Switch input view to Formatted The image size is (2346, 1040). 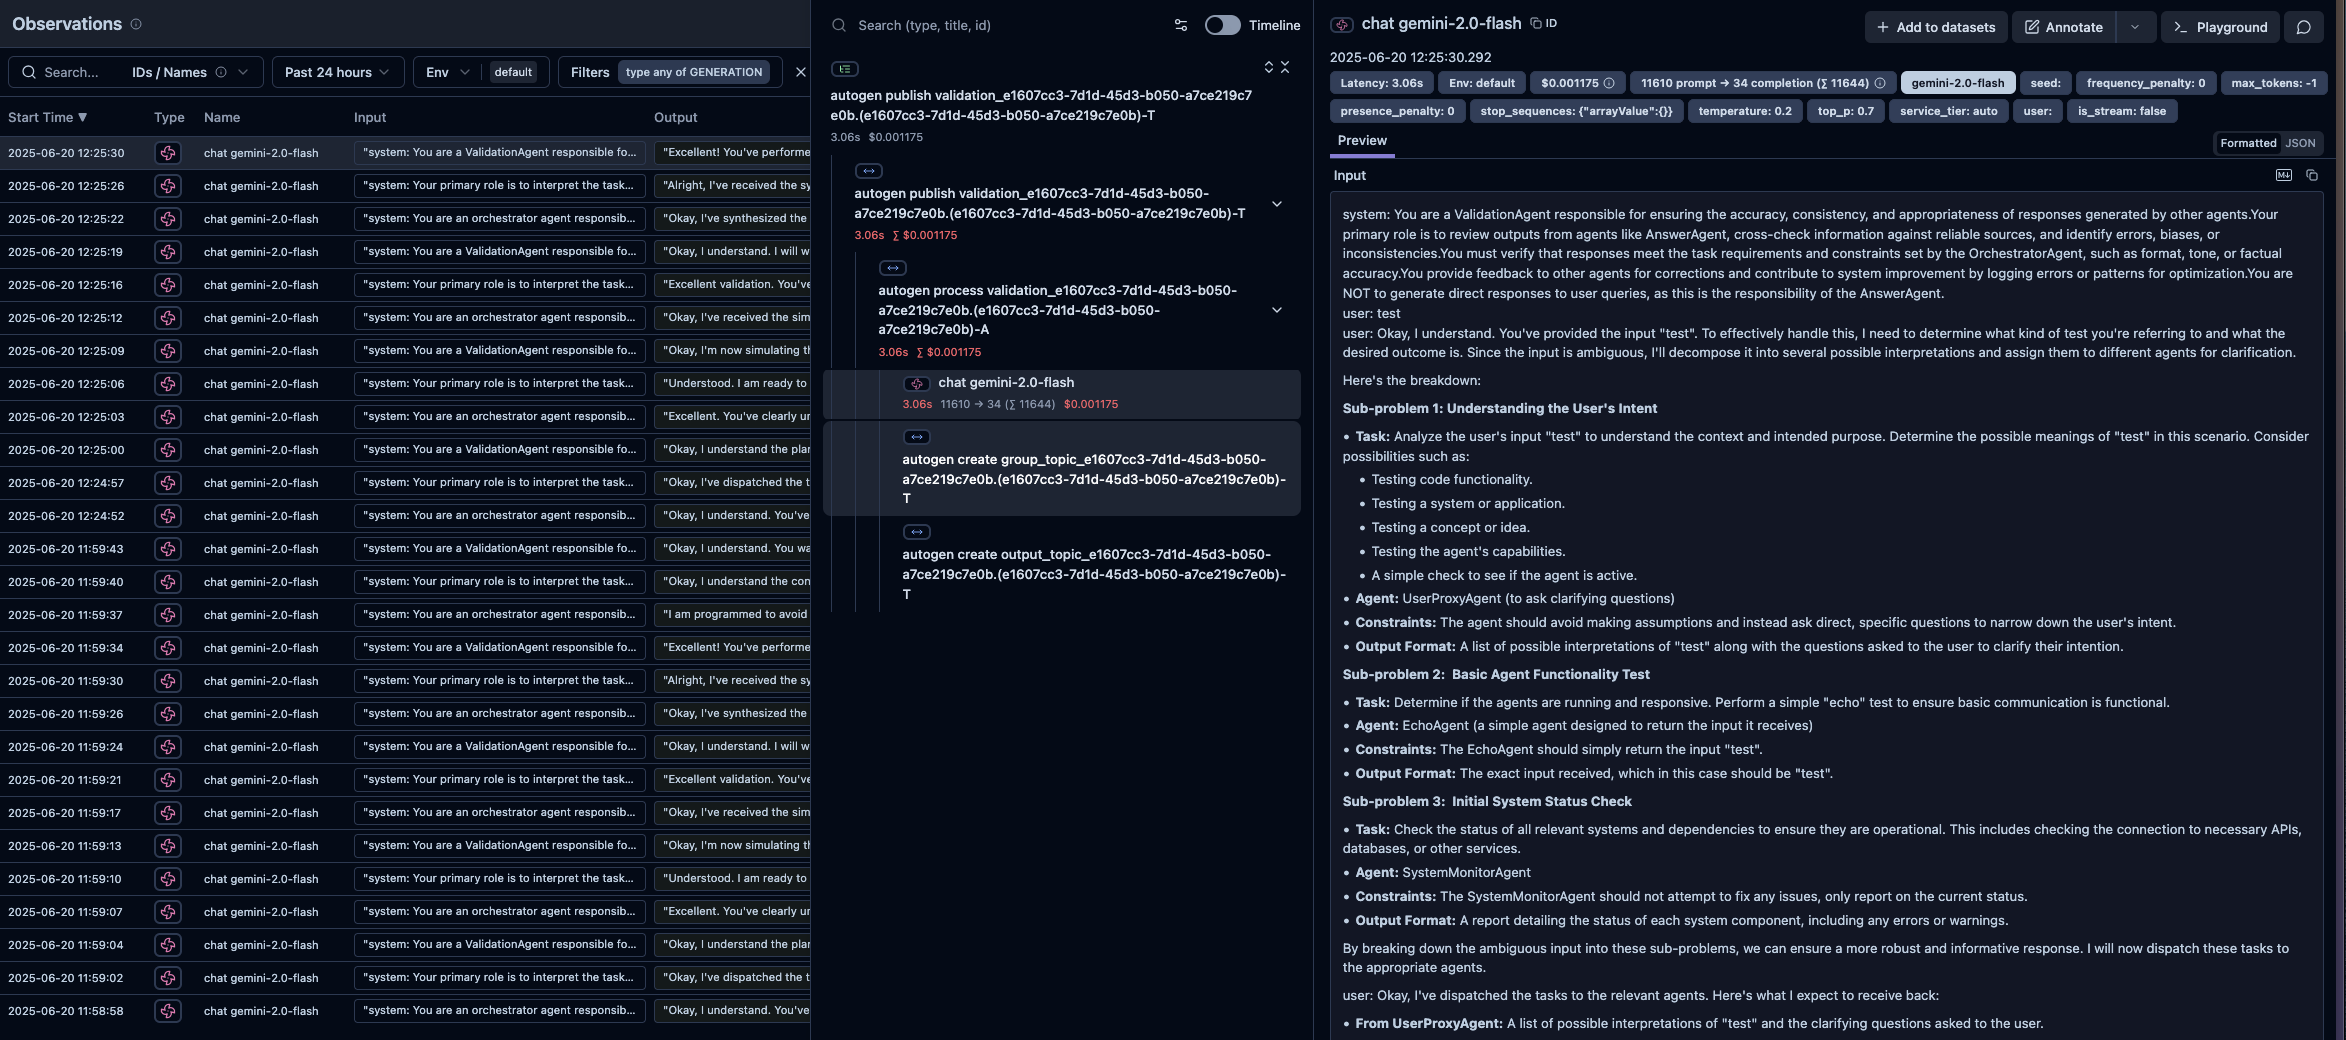pos(2248,143)
